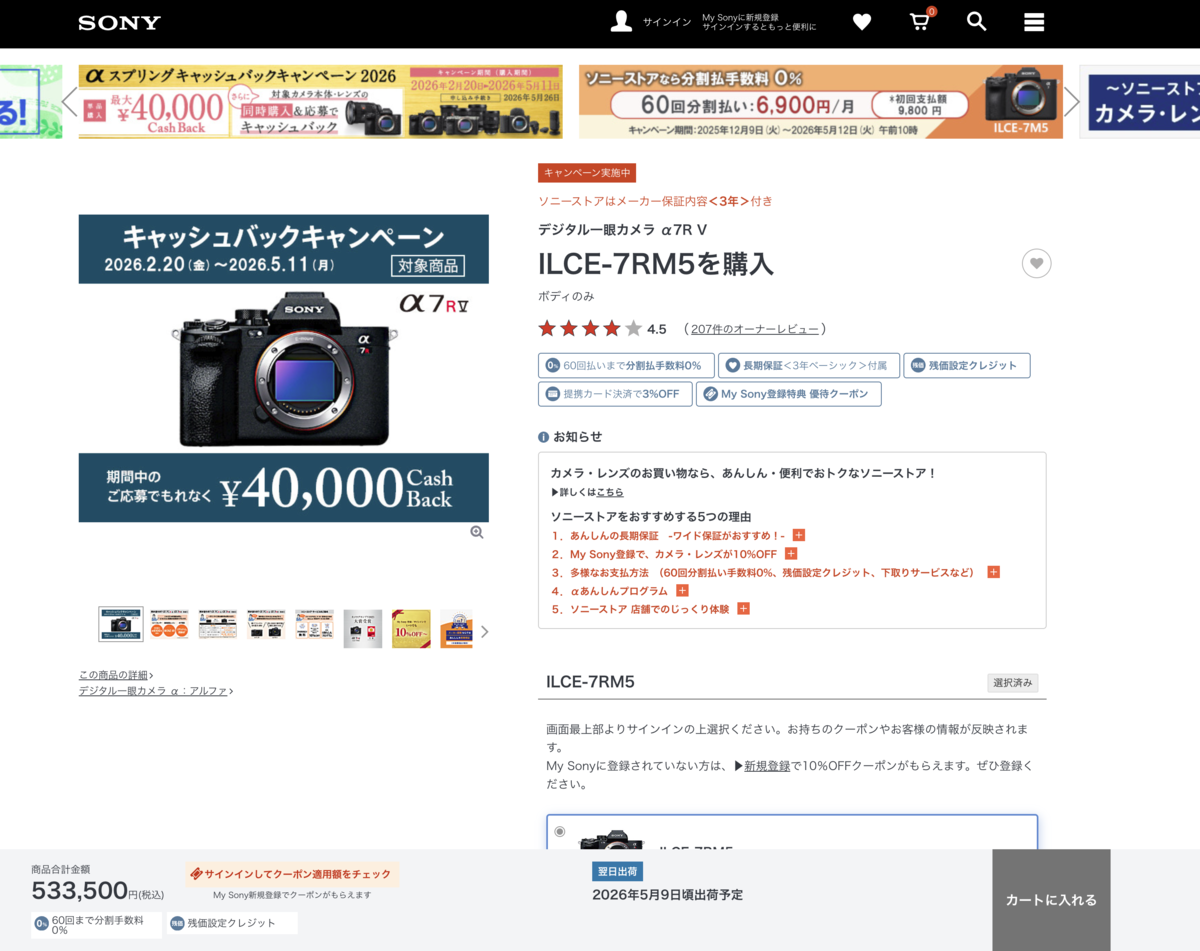Viewport: 1200px width, 951px height.
Task: Advance thumbnails with right chevron
Action: click(485, 632)
